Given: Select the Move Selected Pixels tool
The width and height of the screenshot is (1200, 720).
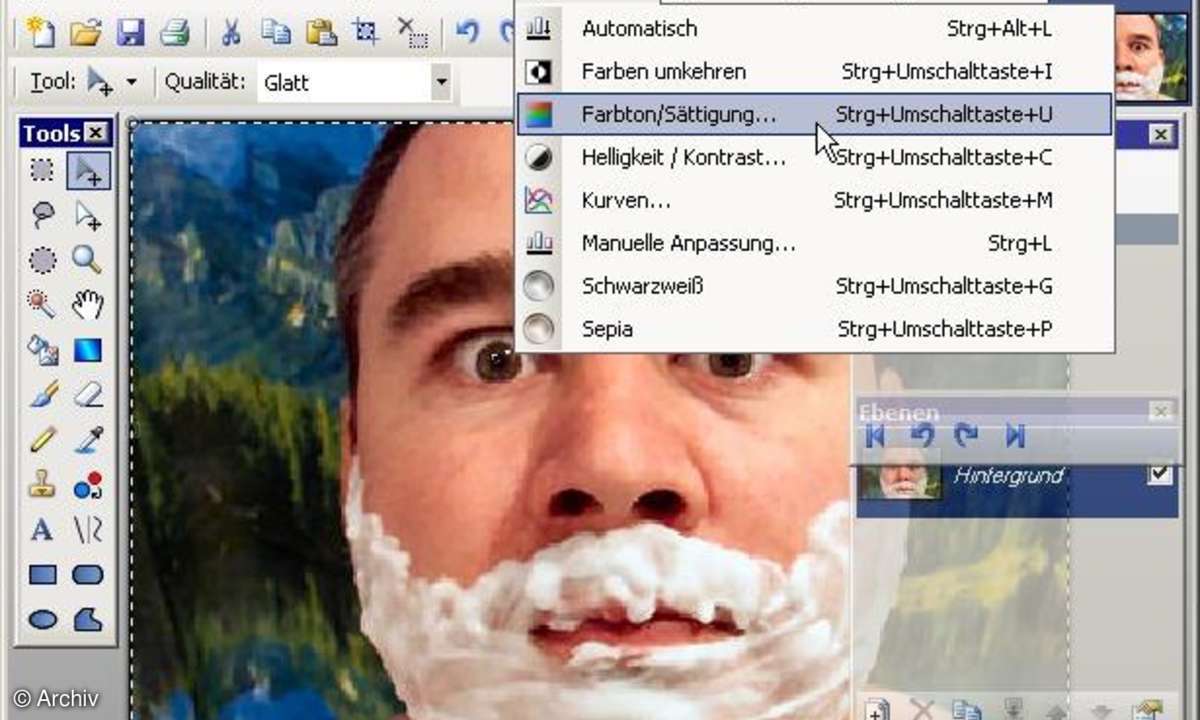Looking at the screenshot, I should (88, 215).
